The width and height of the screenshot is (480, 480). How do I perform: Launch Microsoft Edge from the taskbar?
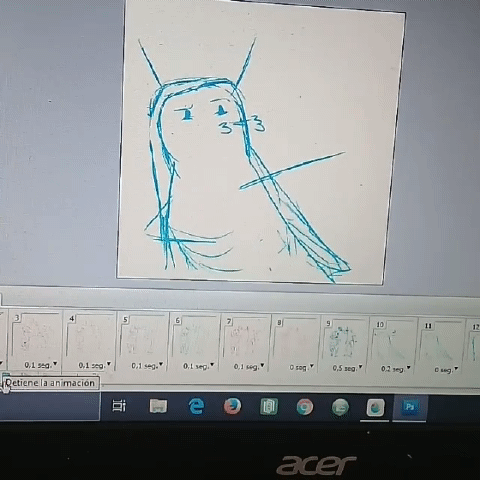196,406
